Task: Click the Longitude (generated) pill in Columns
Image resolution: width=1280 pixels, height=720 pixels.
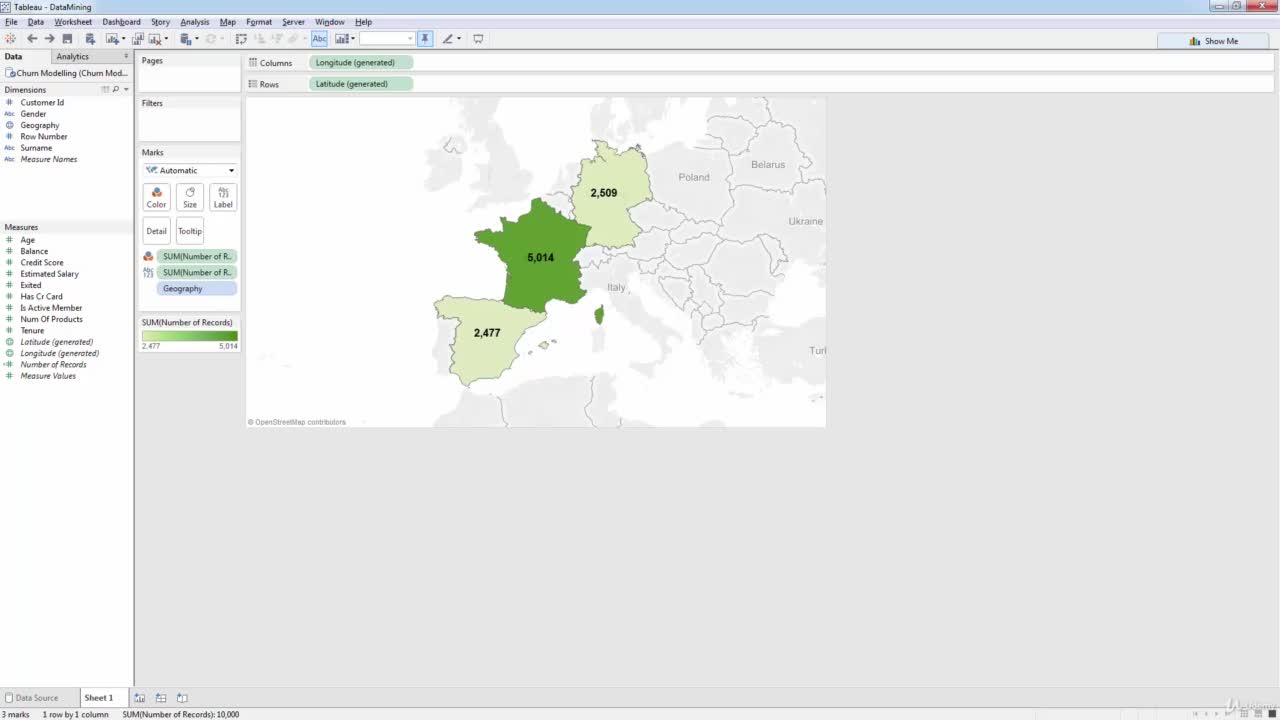Action: click(361, 63)
